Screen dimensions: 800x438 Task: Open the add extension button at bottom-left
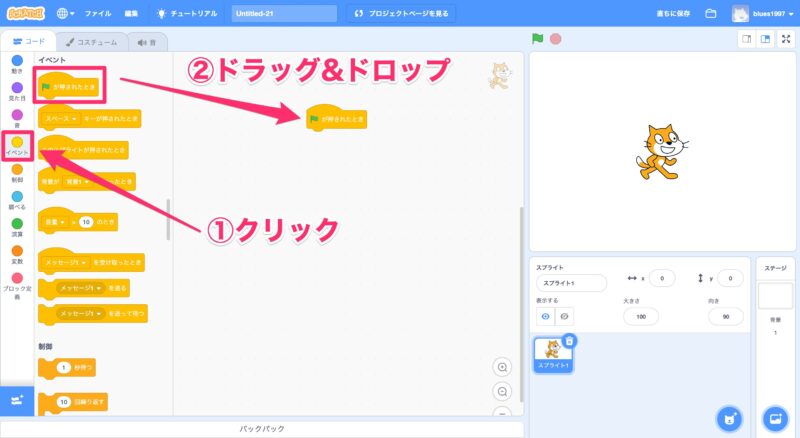tap(17, 399)
